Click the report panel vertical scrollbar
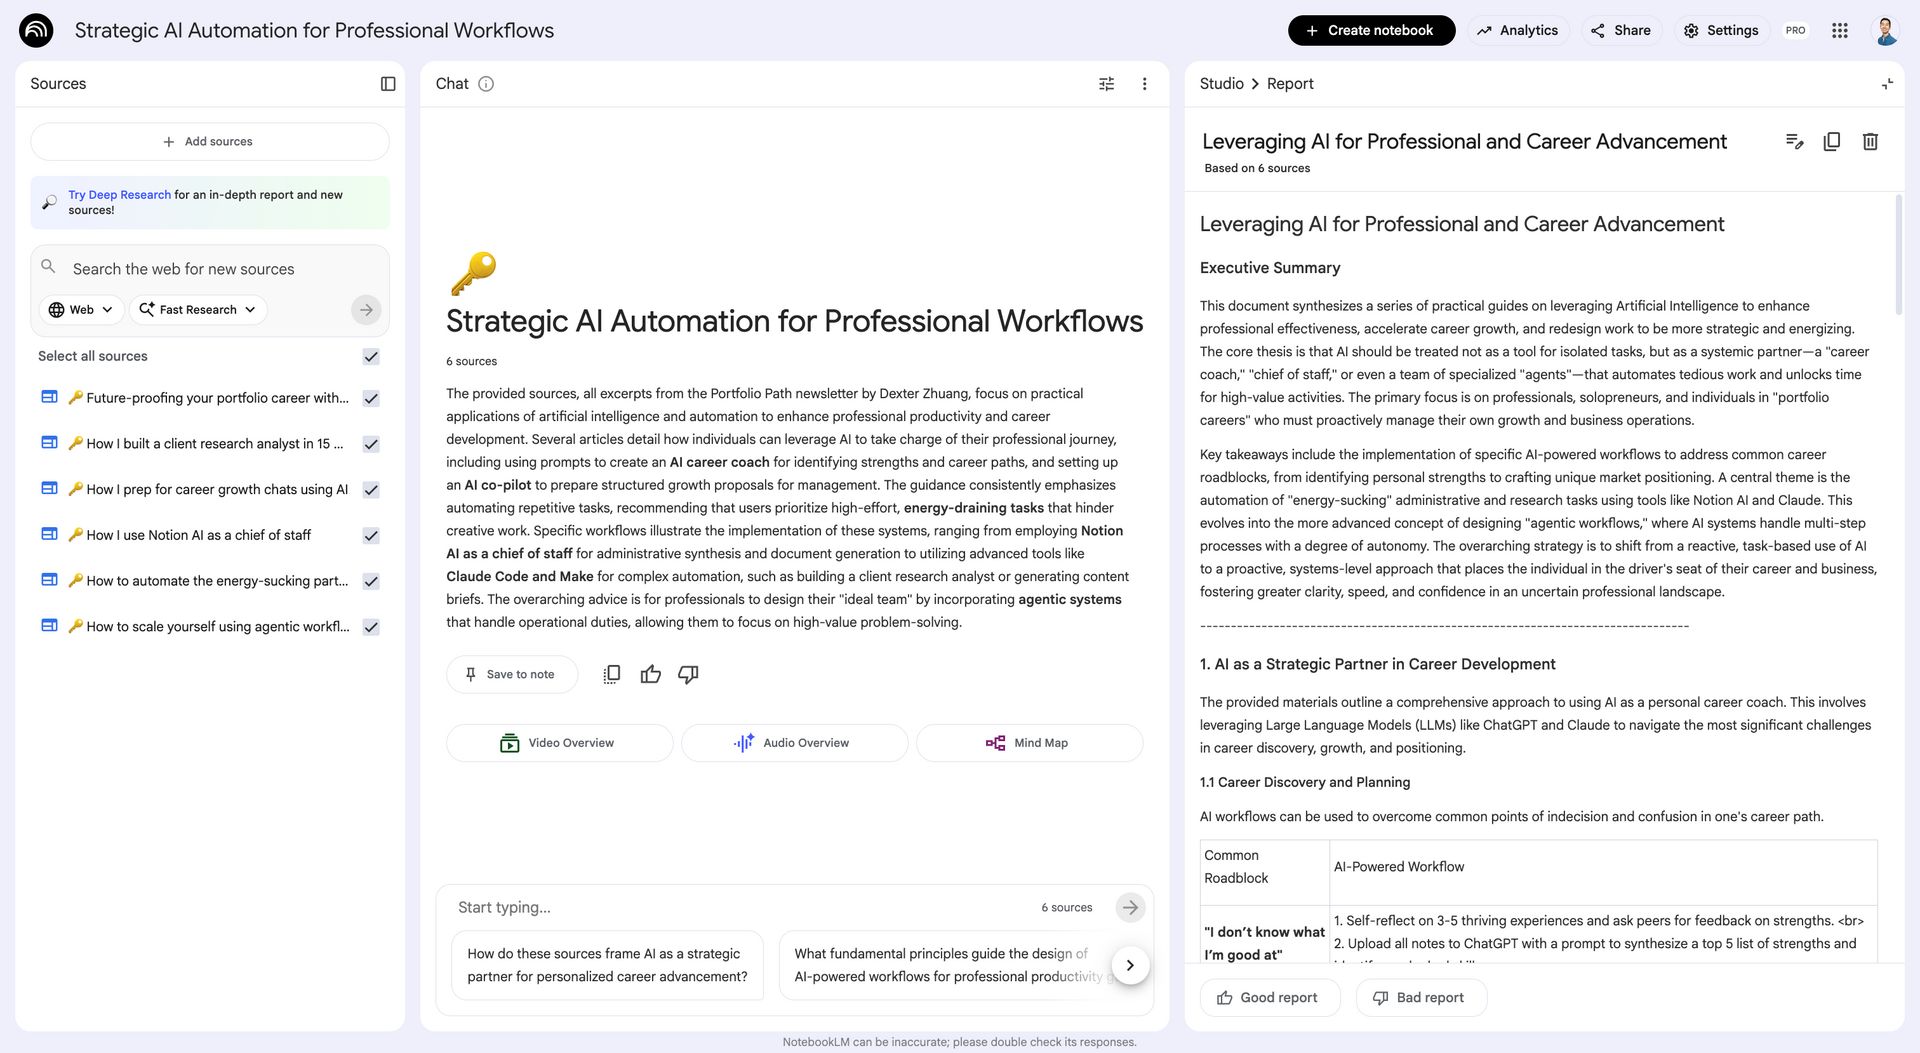The height and width of the screenshot is (1053, 1920). 1898,256
